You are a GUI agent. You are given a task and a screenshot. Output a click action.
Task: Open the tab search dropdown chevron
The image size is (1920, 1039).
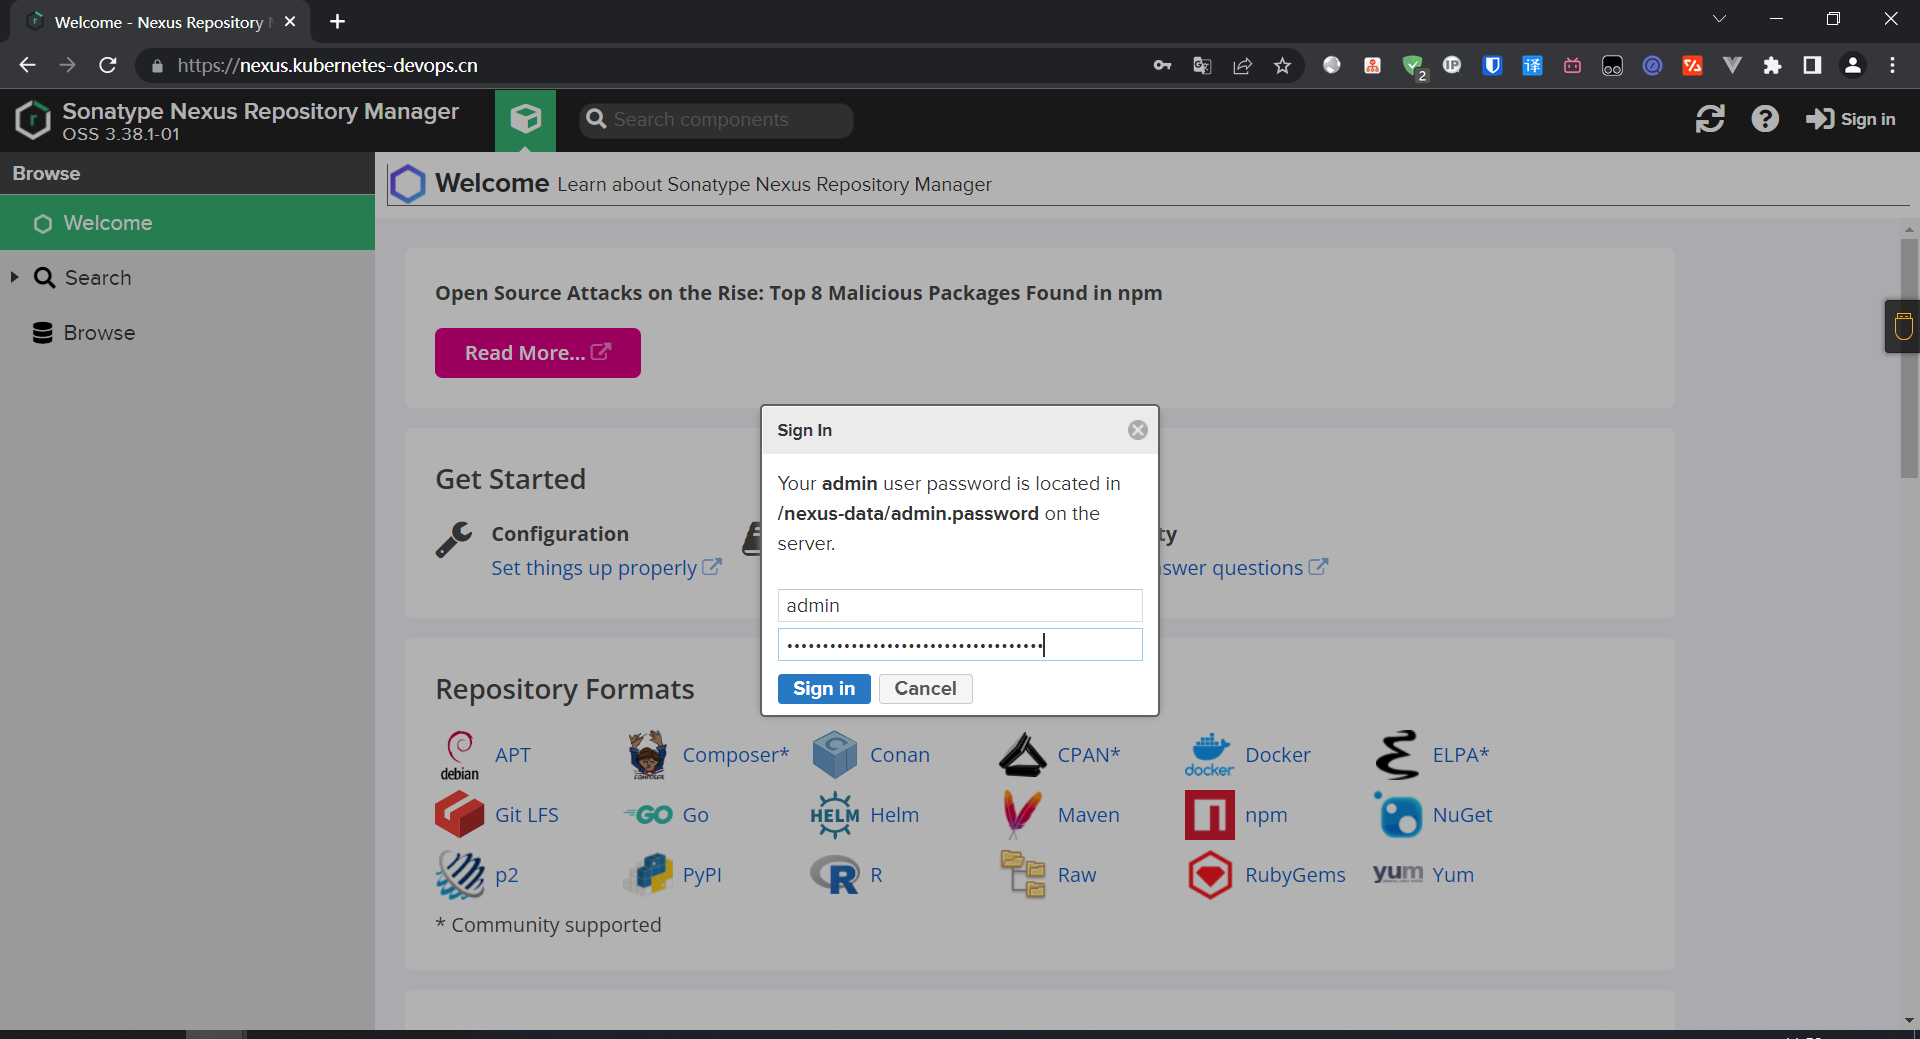click(1719, 19)
